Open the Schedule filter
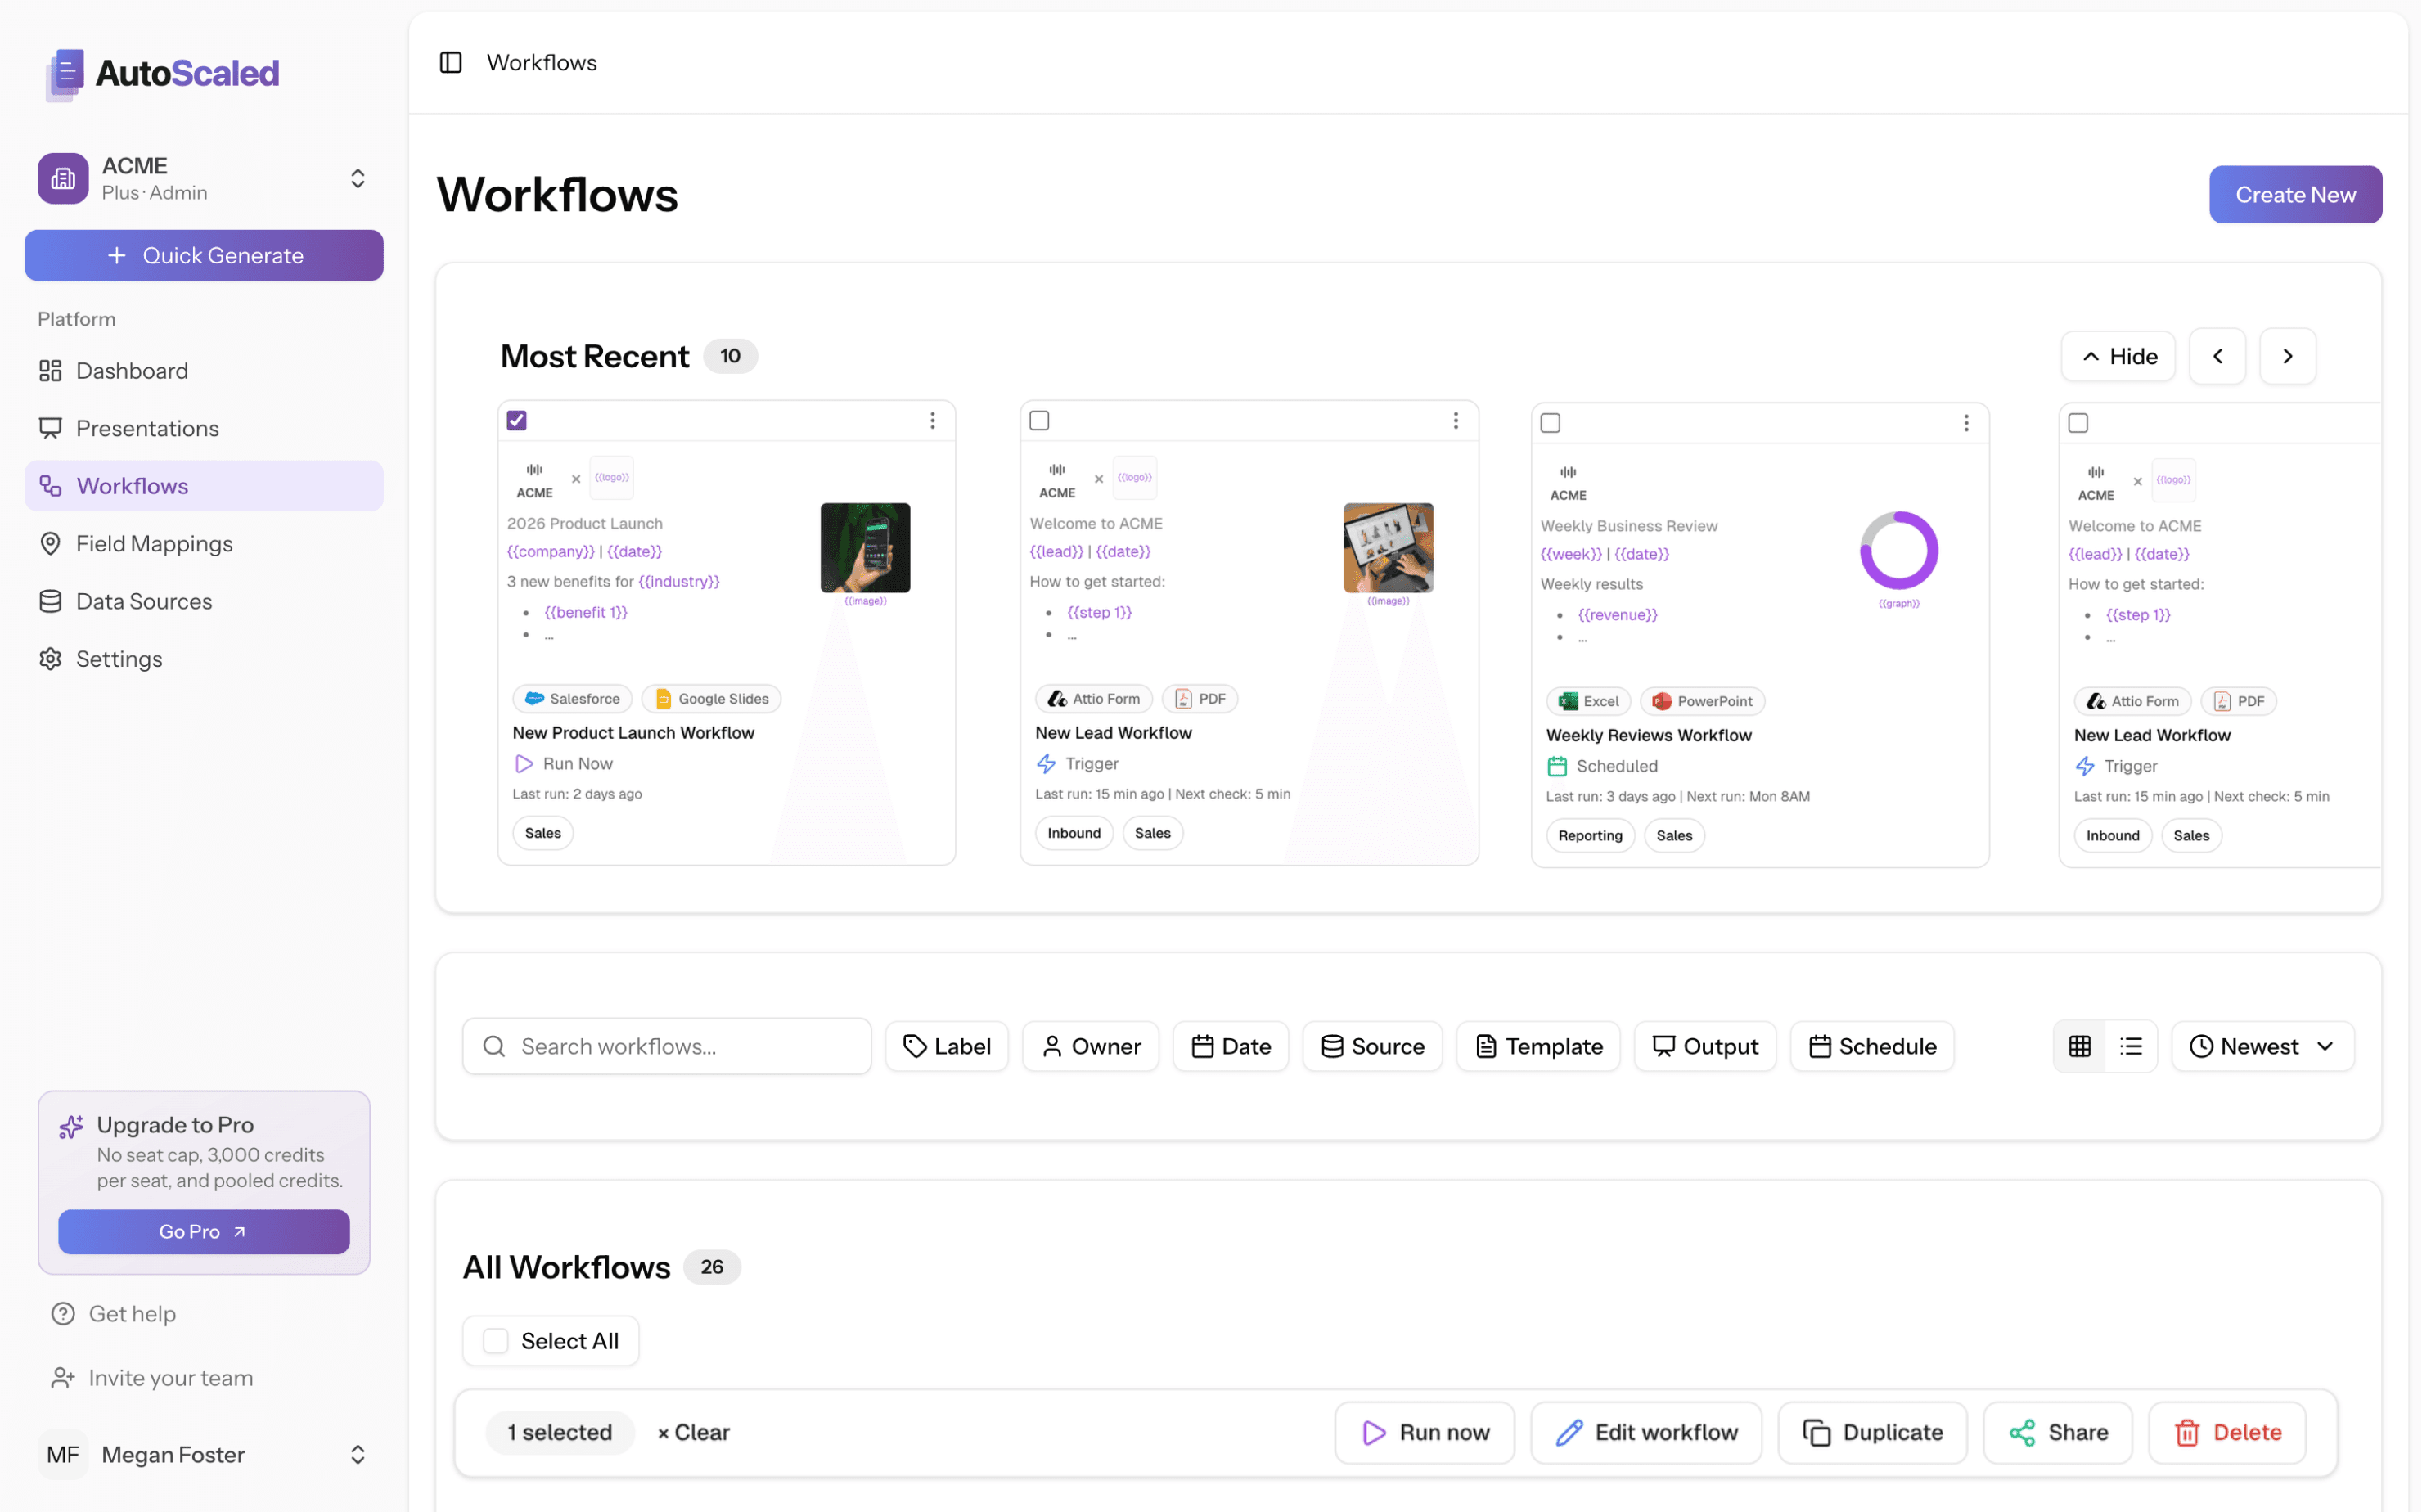Screen dimensions: 2422x1512 [1873, 1047]
